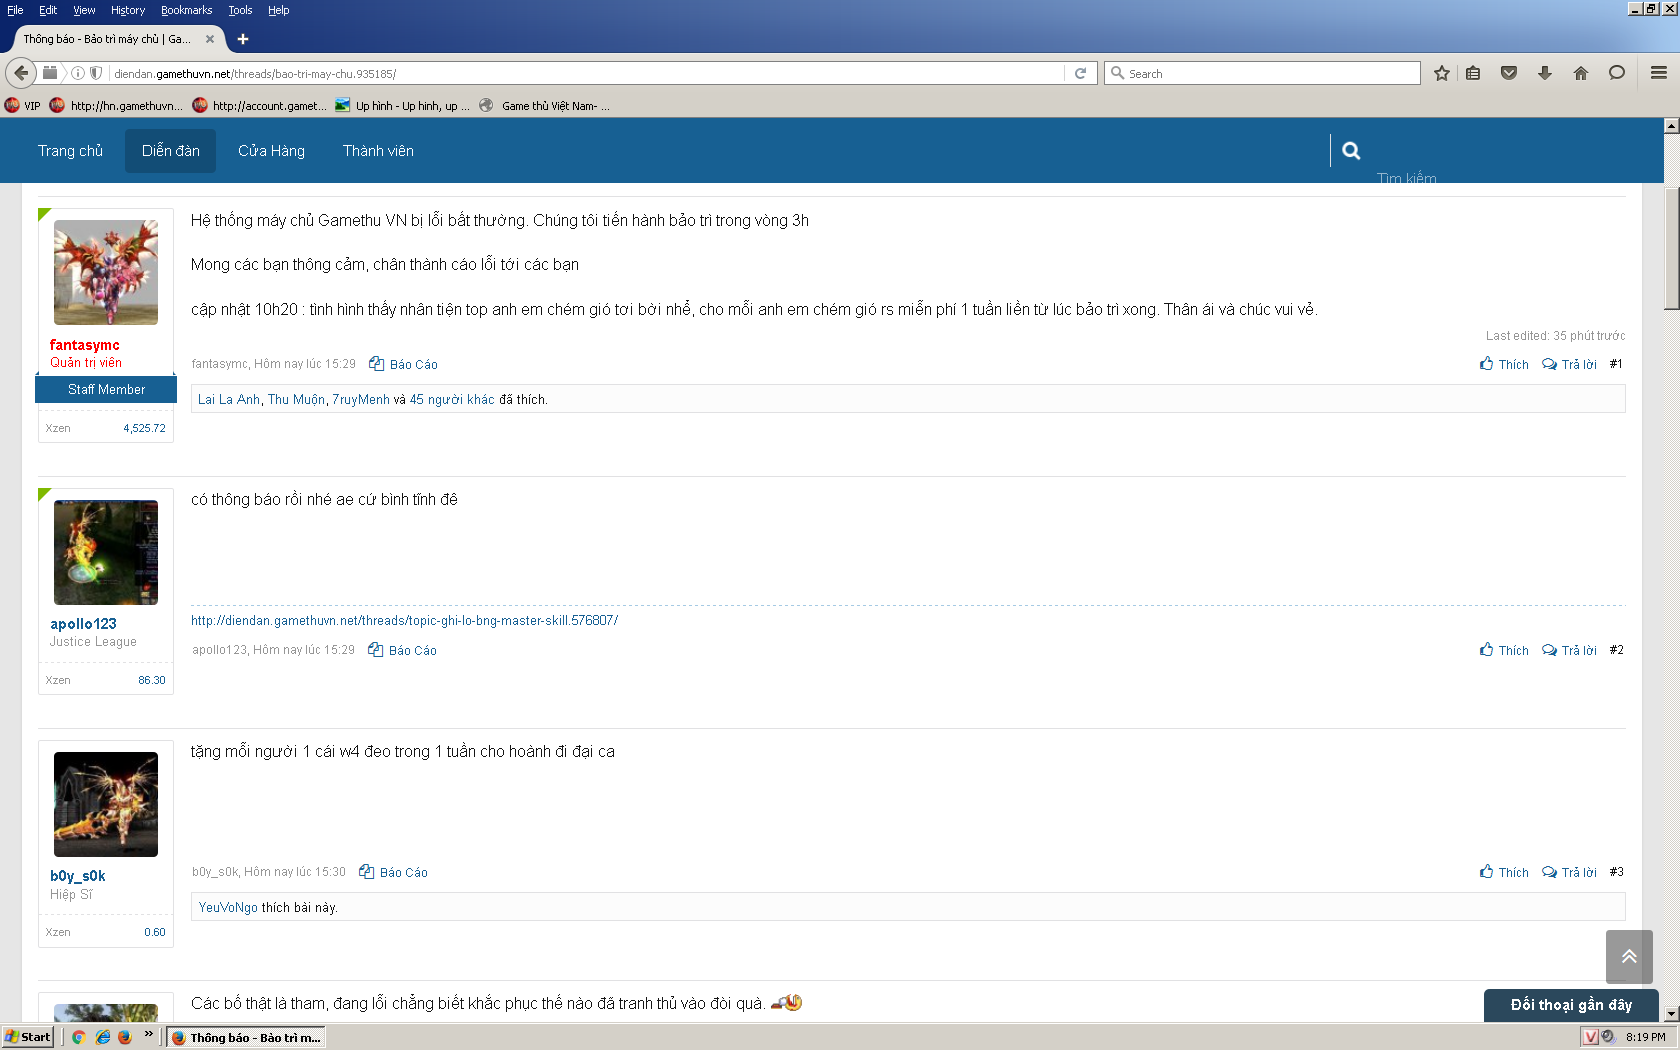1680x1050 pixels.
Task: Click Báo Cáo under b0y_s0k's post
Action: (x=393, y=872)
